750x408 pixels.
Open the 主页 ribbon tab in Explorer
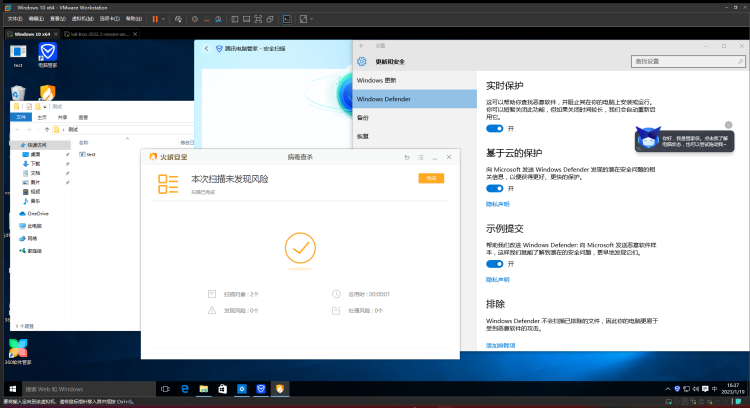coord(42,117)
